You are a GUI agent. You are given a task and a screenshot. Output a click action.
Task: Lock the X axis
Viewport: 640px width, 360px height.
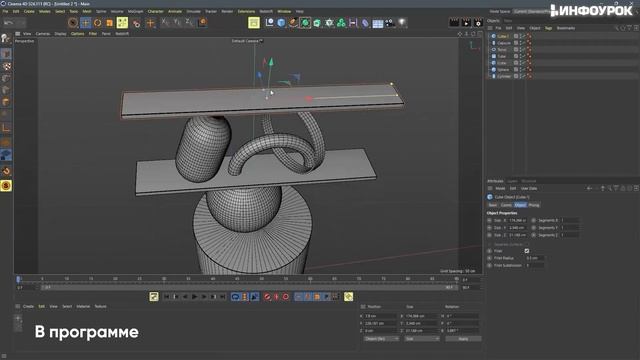[x=165, y=22]
